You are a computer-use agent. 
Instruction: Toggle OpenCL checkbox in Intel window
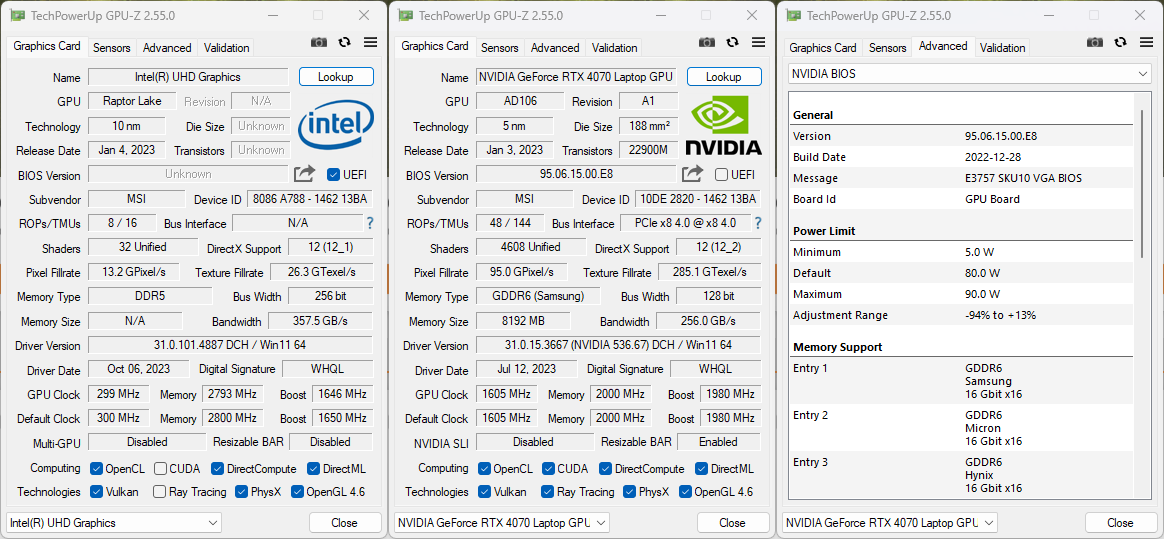point(96,468)
